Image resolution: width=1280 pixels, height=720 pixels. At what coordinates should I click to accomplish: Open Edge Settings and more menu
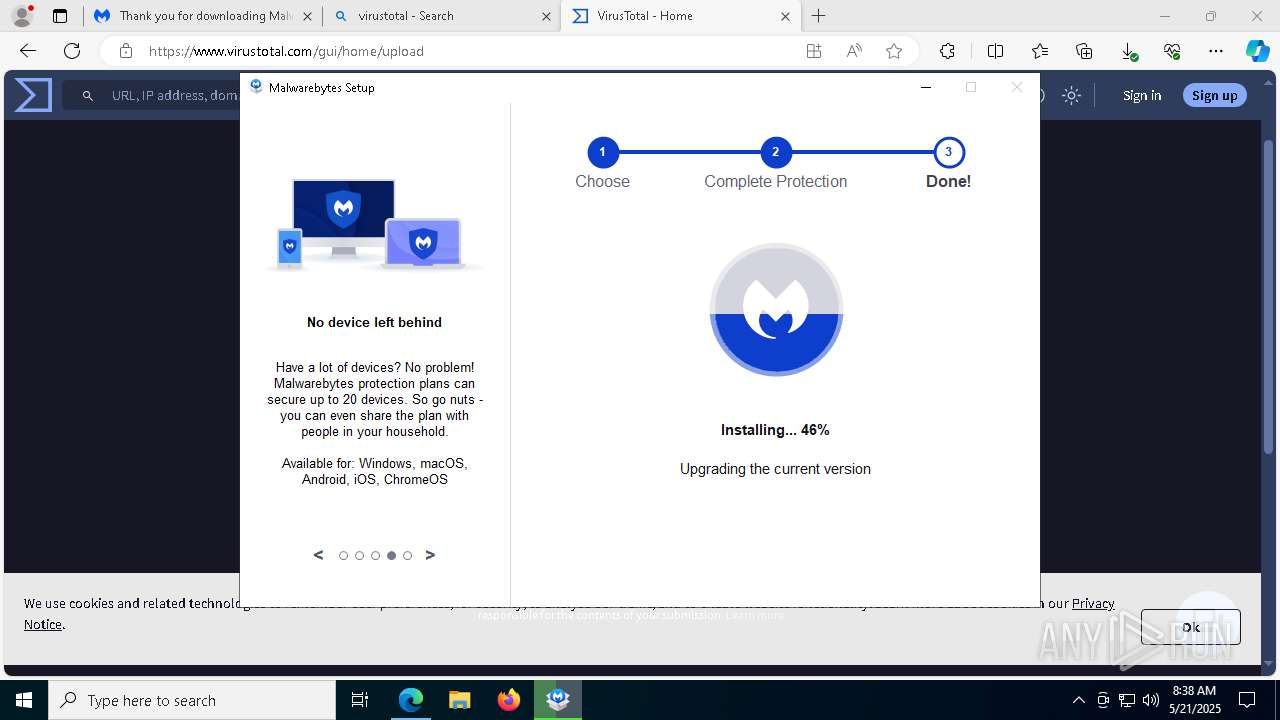[1216, 51]
